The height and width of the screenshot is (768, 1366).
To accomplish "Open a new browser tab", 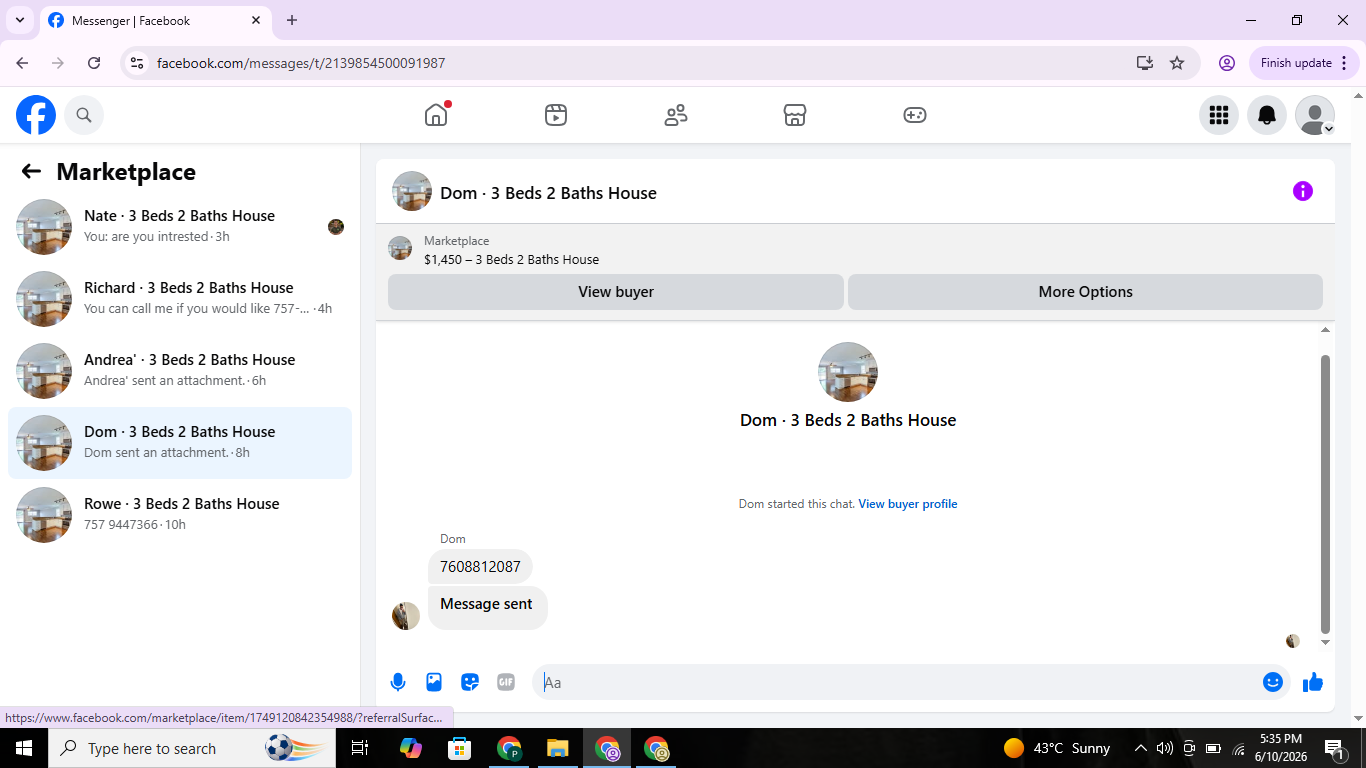I will click(x=292, y=20).
